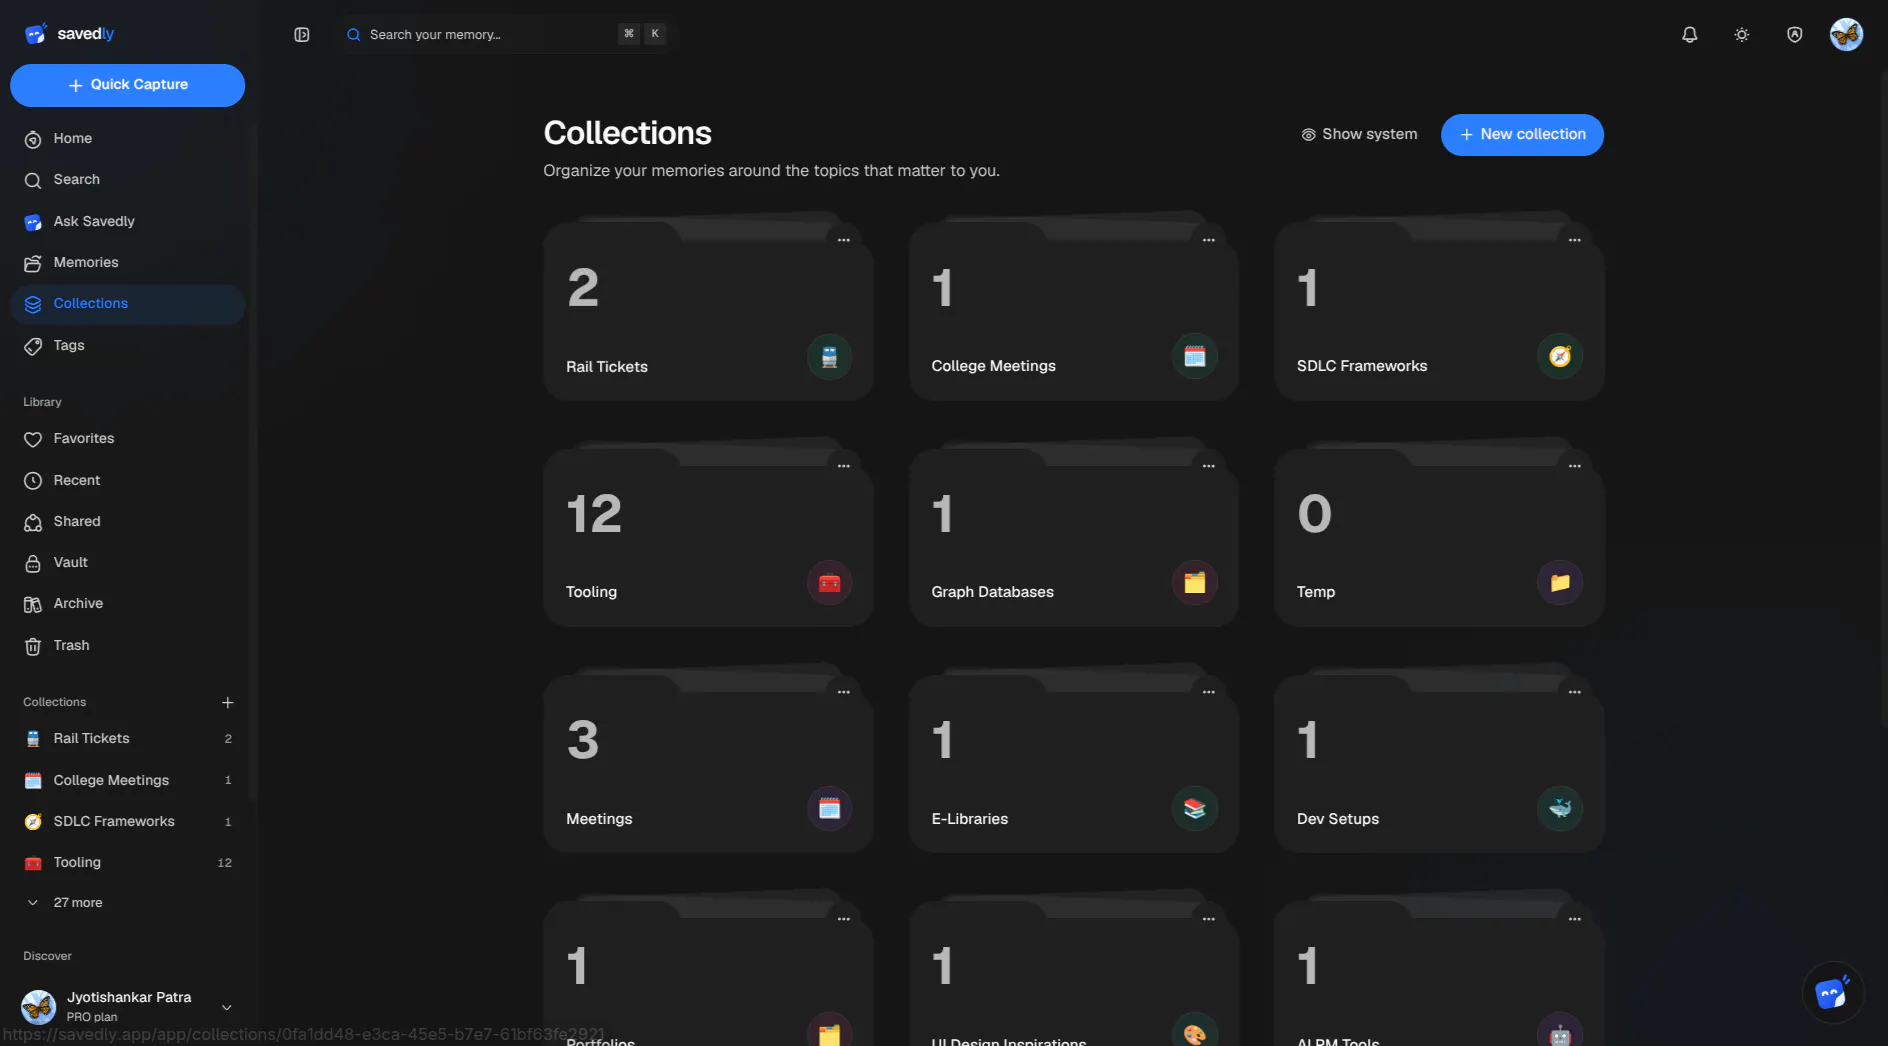Add a collection with sidebar plus icon

(x=227, y=702)
